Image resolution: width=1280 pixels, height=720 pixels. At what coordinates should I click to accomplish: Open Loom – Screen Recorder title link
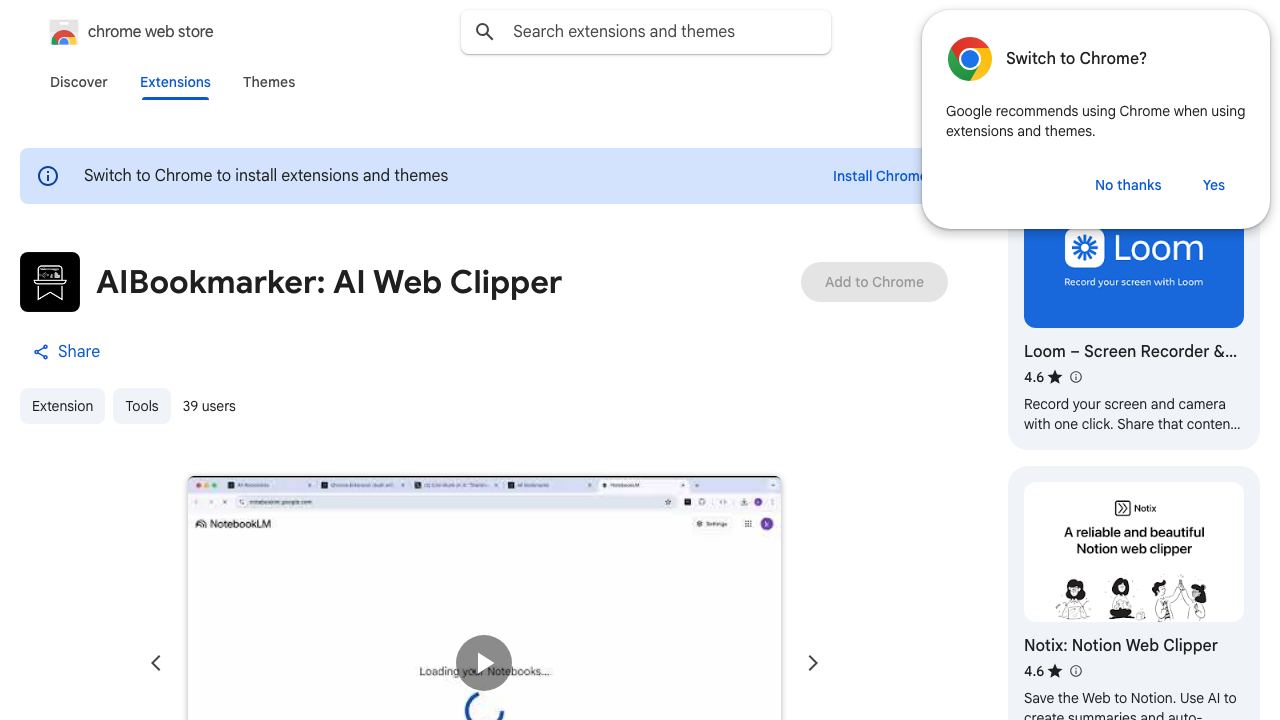[x=1130, y=351]
